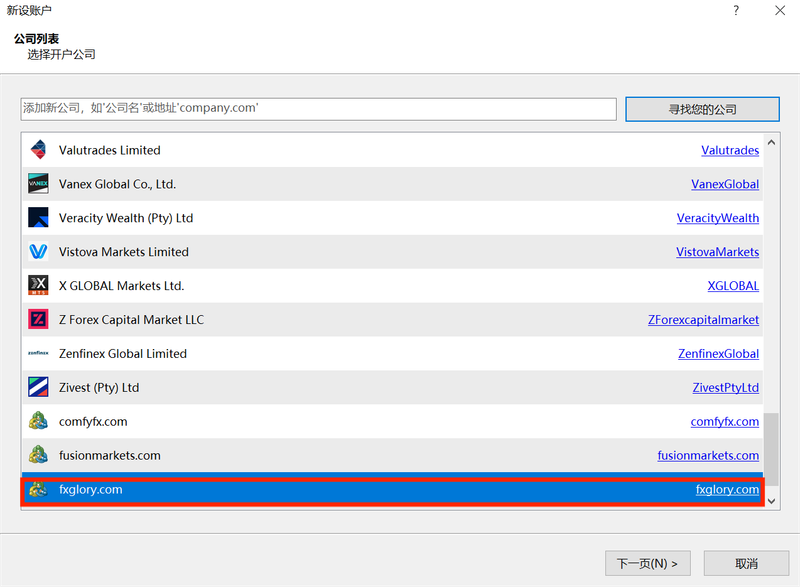Open the fxglory.com link on the right

(x=727, y=490)
